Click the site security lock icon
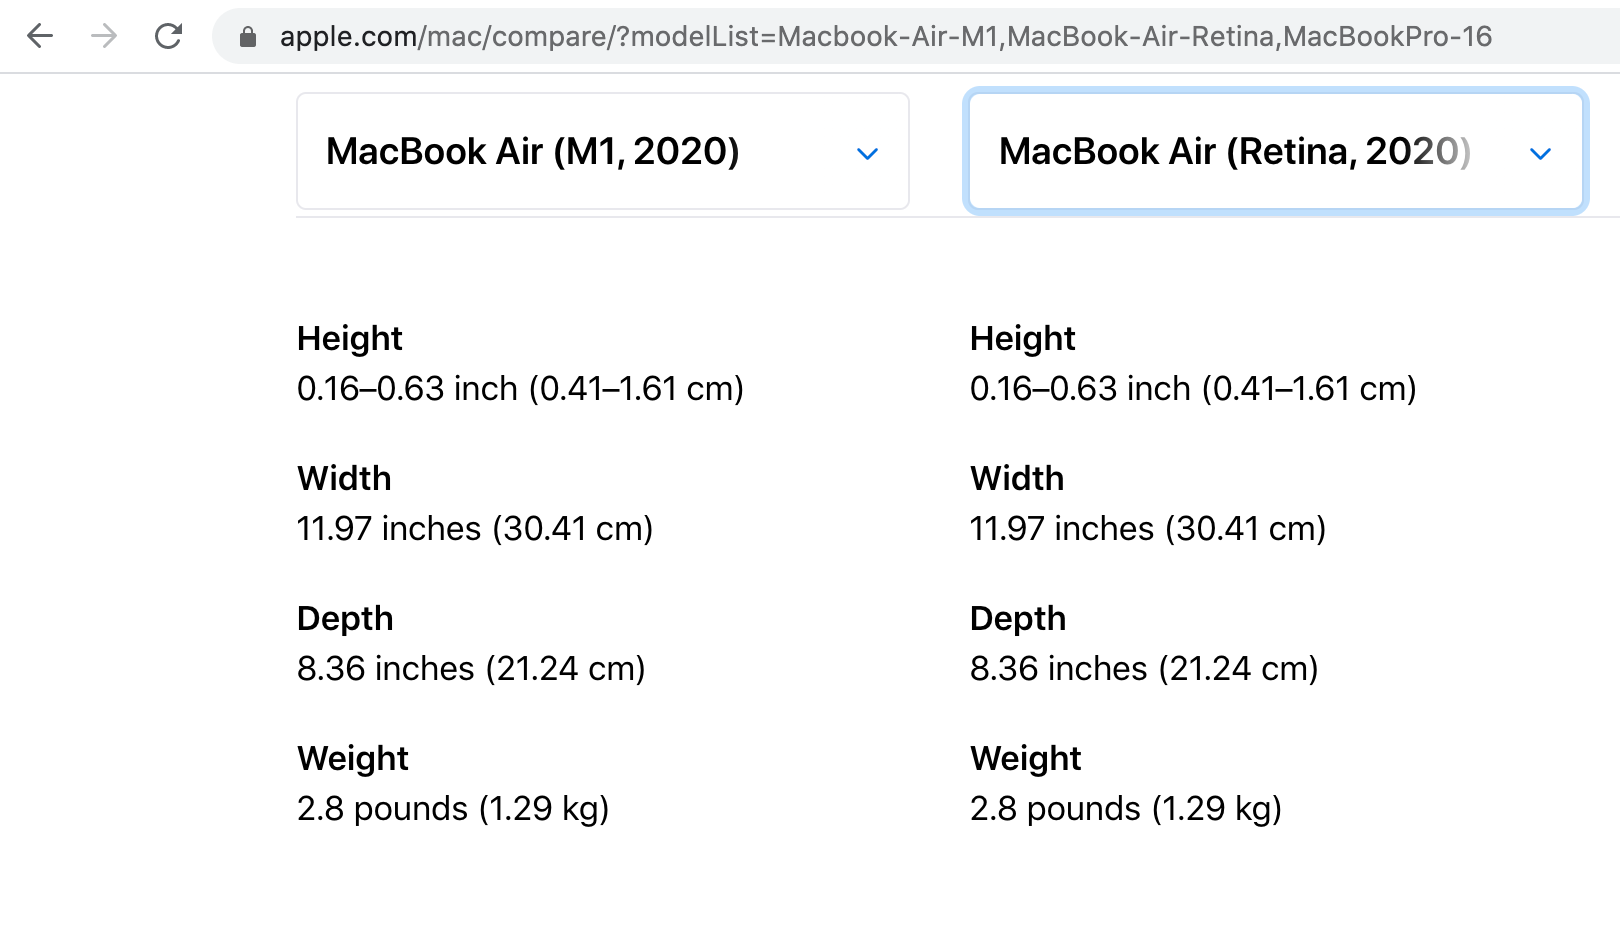The image size is (1620, 932). click(x=248, y=38)
